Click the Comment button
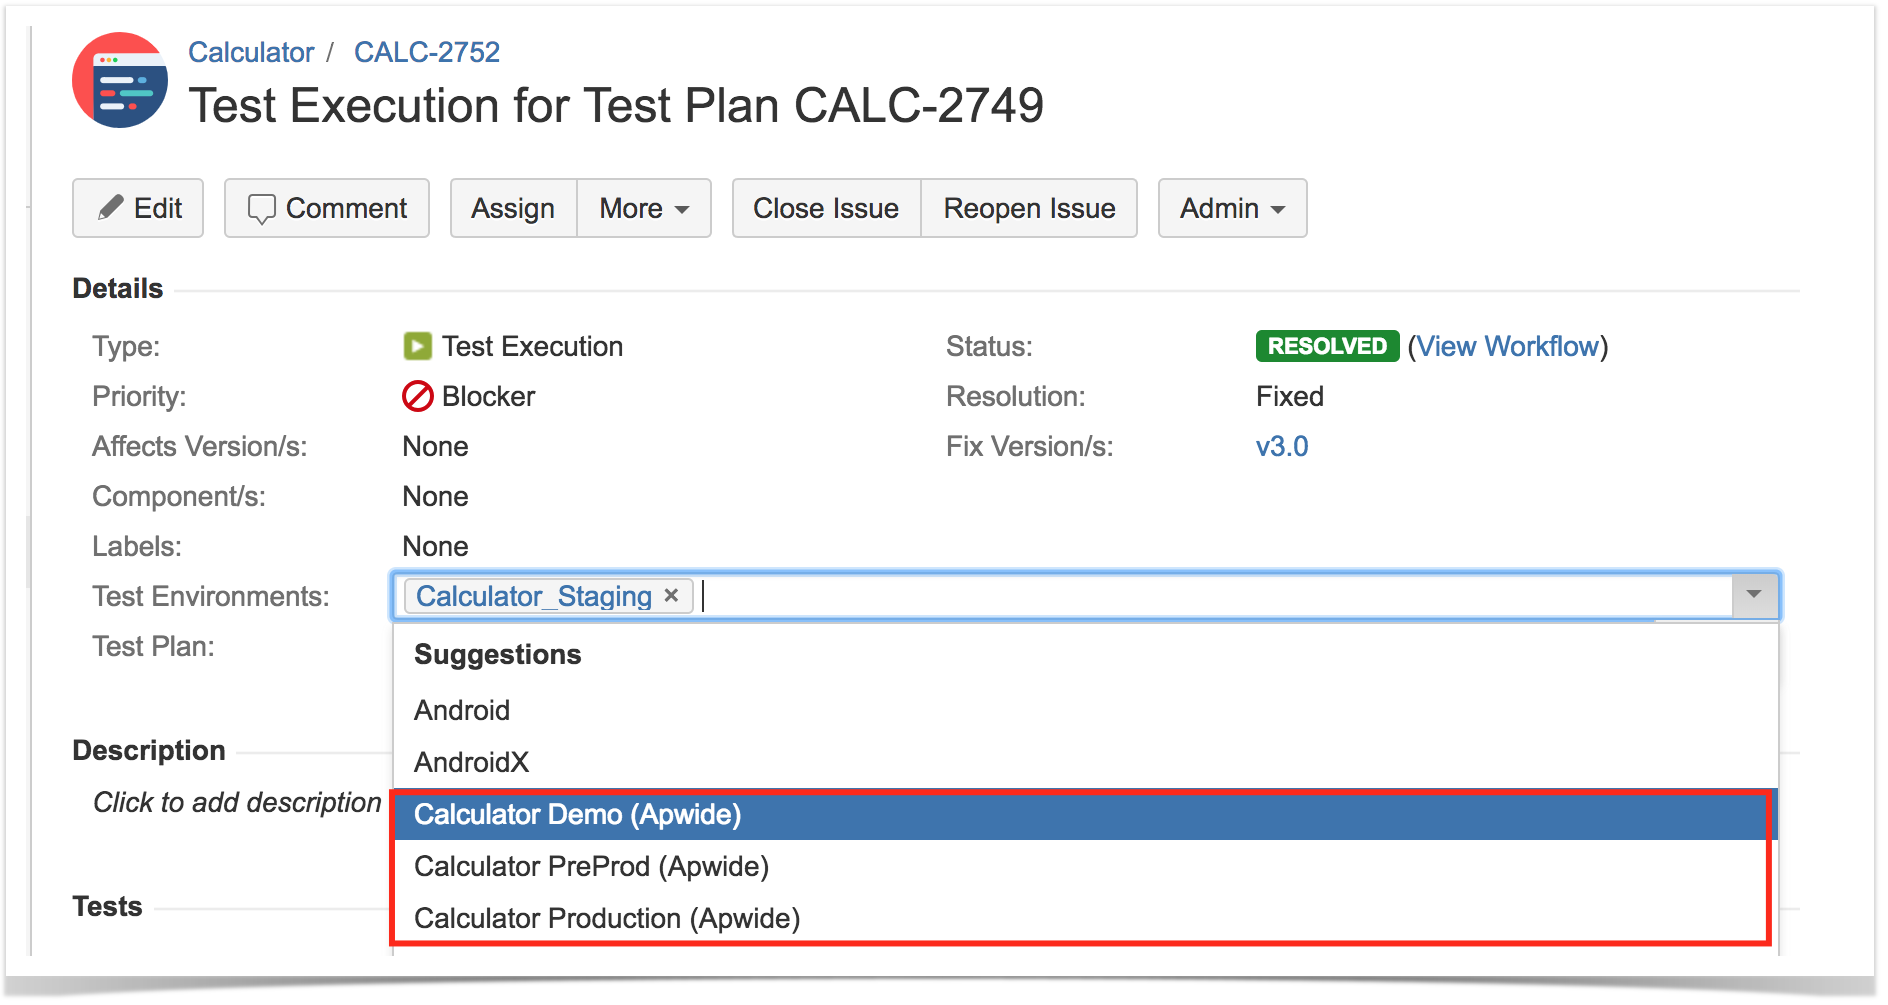The height and width of the screenshot is (1005, 1888). pyautogui.click(x=327, y=208)
